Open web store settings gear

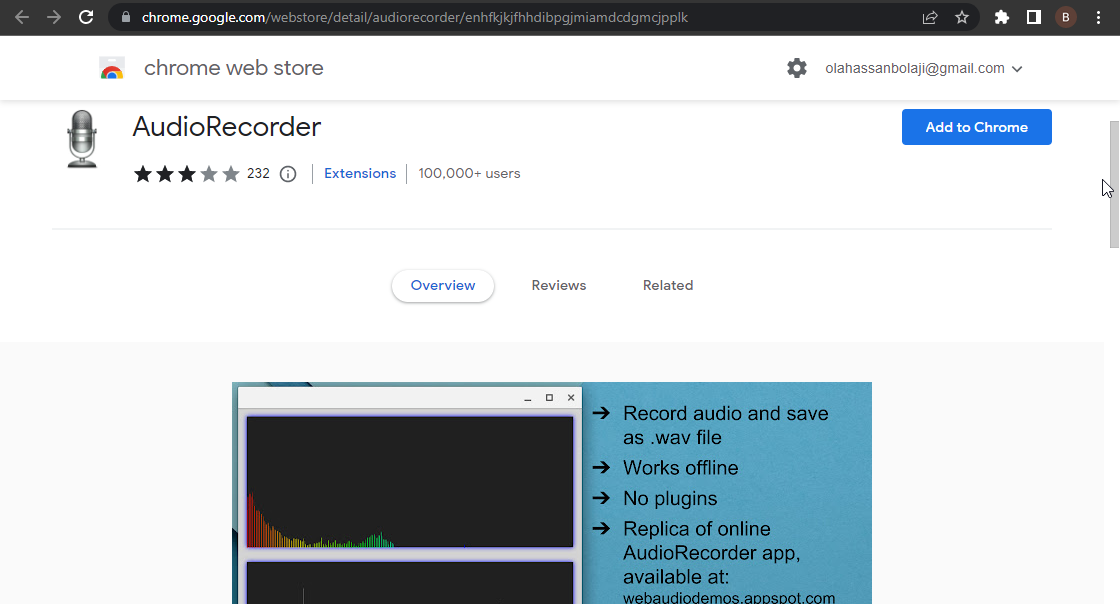tap(796, 68)
